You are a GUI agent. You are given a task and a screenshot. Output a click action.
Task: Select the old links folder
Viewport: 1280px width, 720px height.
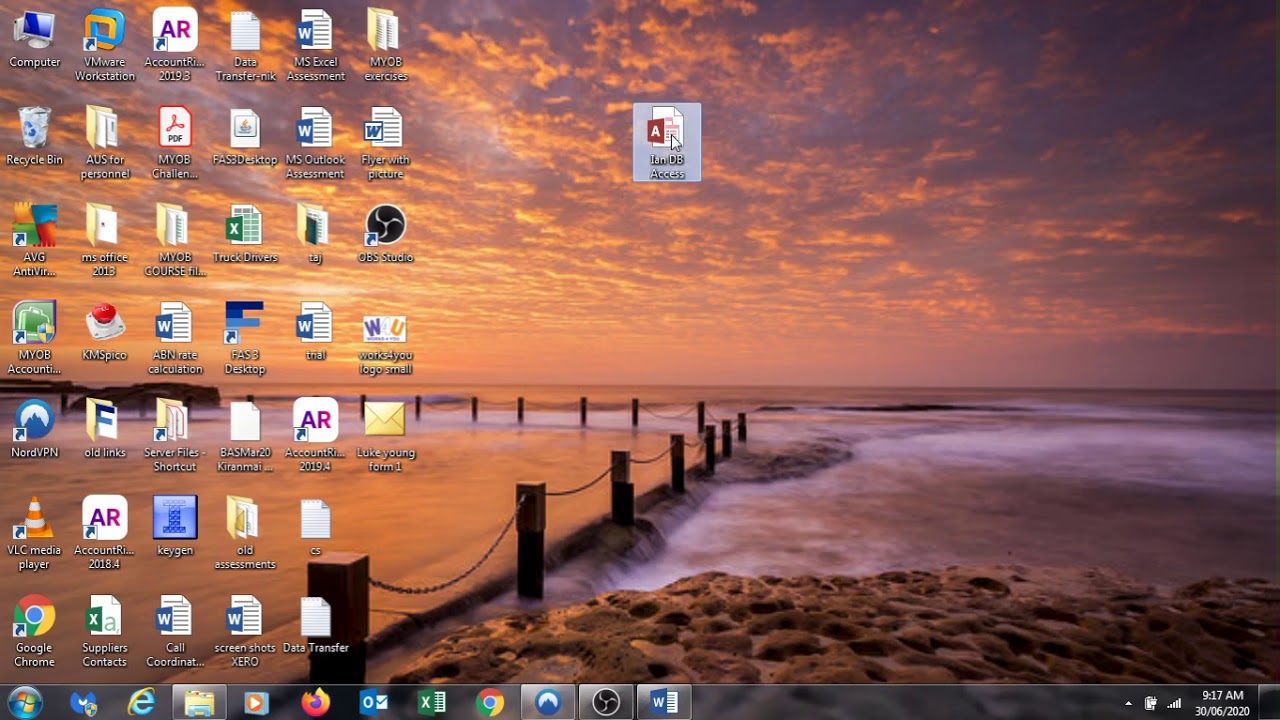point(104,430)
